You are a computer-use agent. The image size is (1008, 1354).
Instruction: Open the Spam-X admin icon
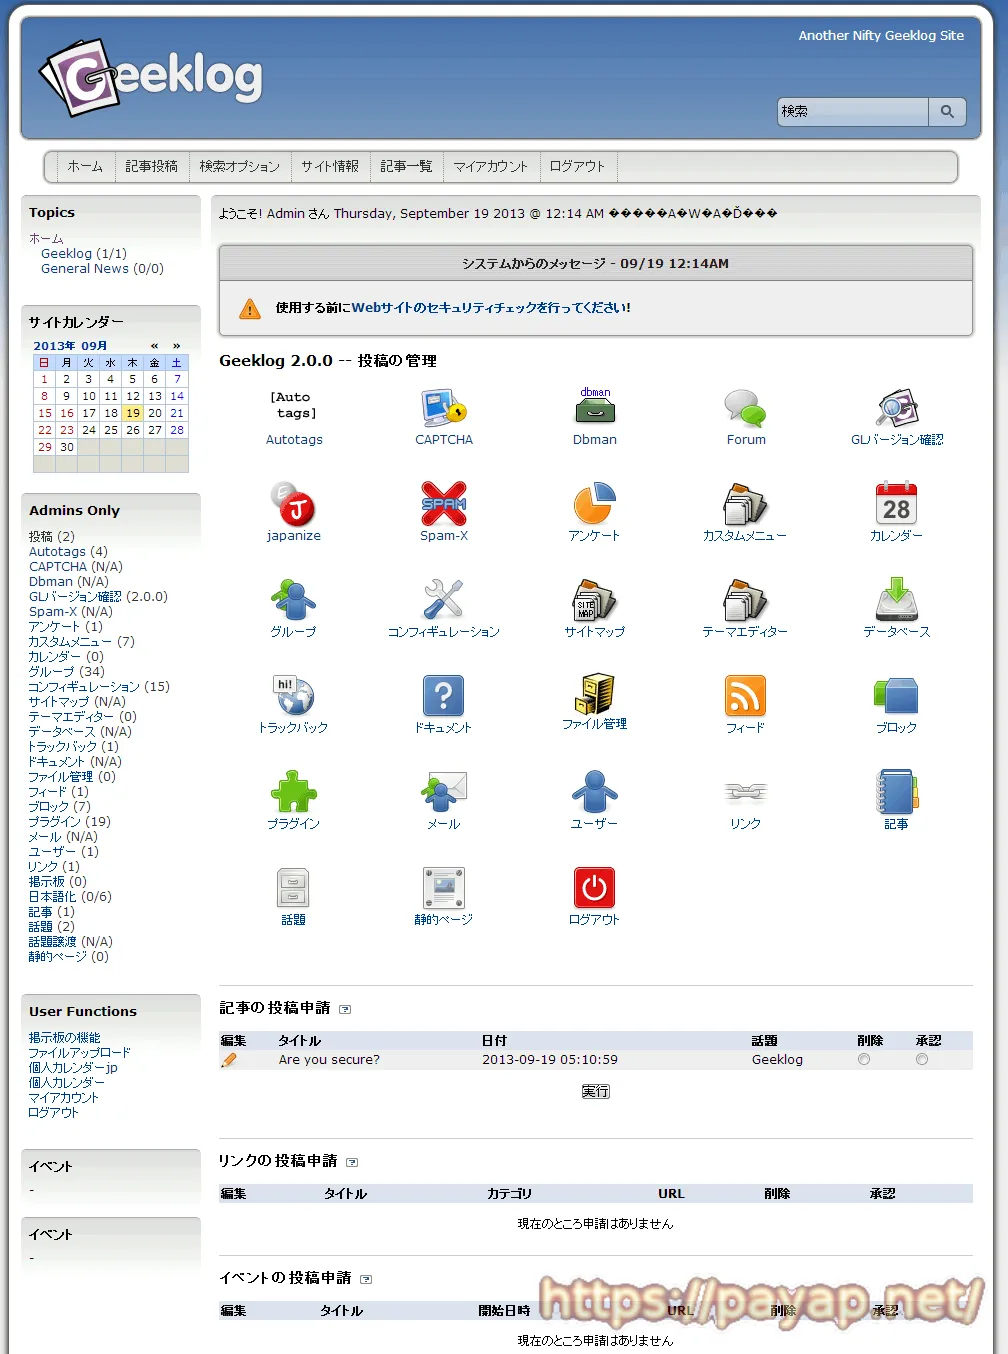tap(444, 505)
